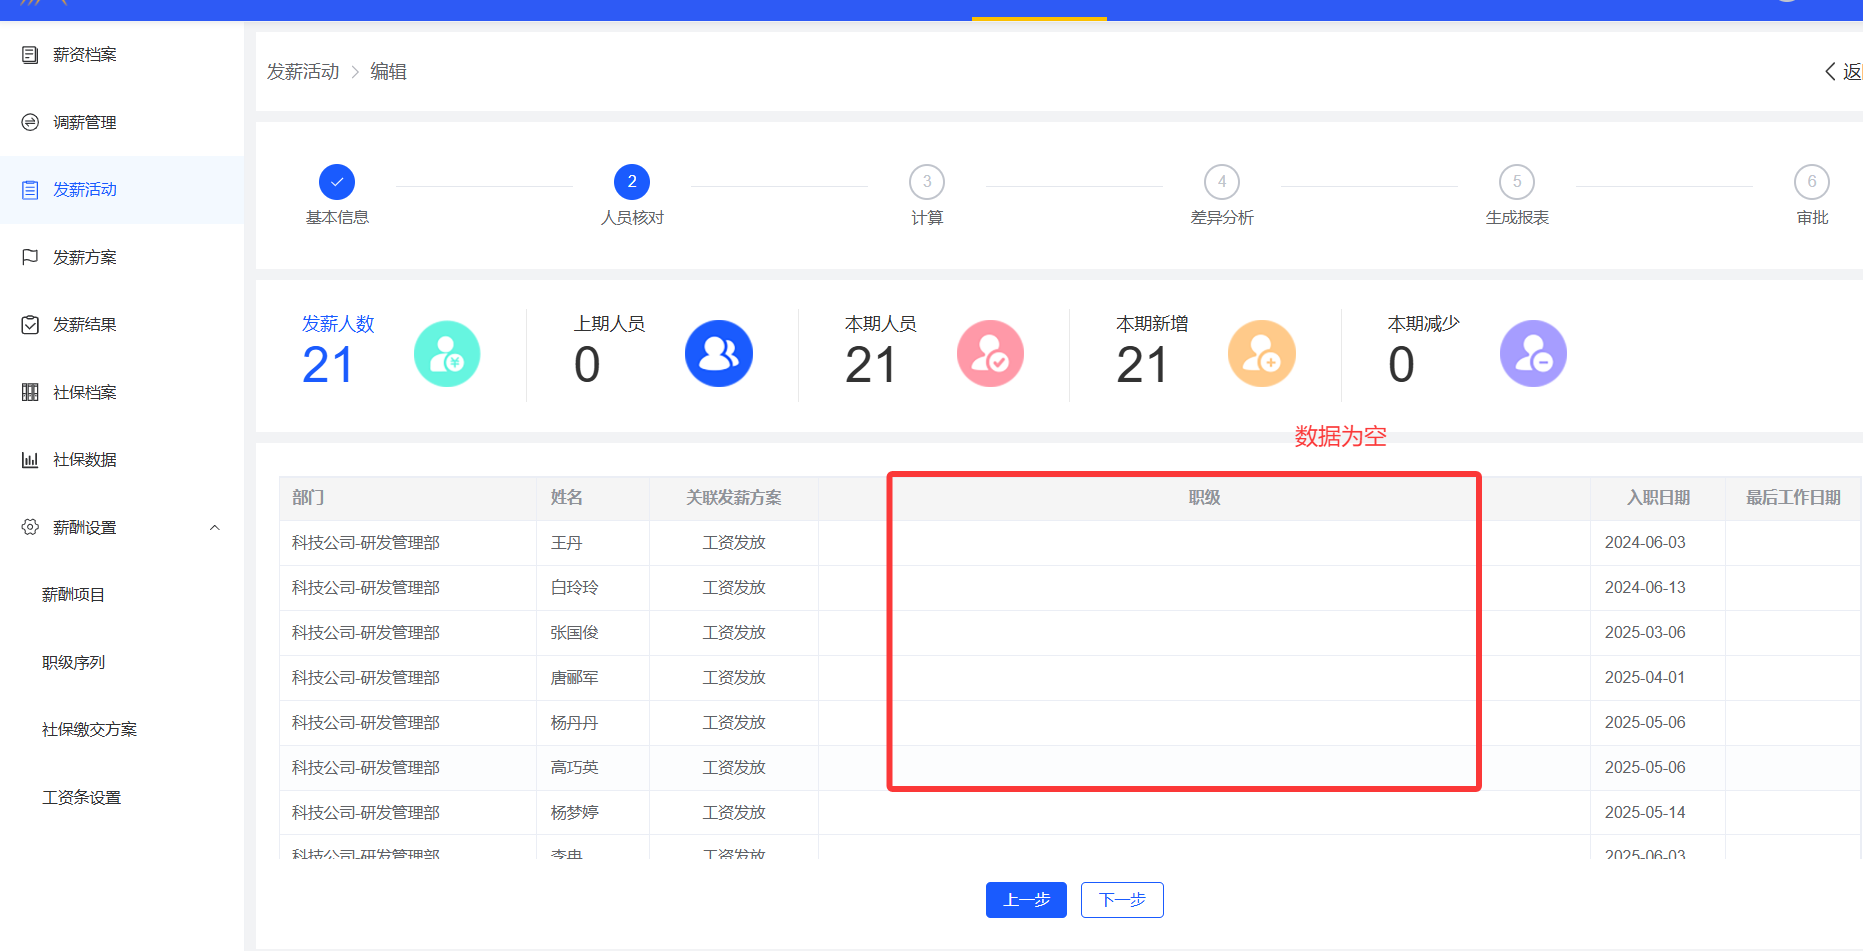Click the purple 本期减少 icon
Screen dimensions: 1863x951
pyautogui.click(x=1533, y=354)
